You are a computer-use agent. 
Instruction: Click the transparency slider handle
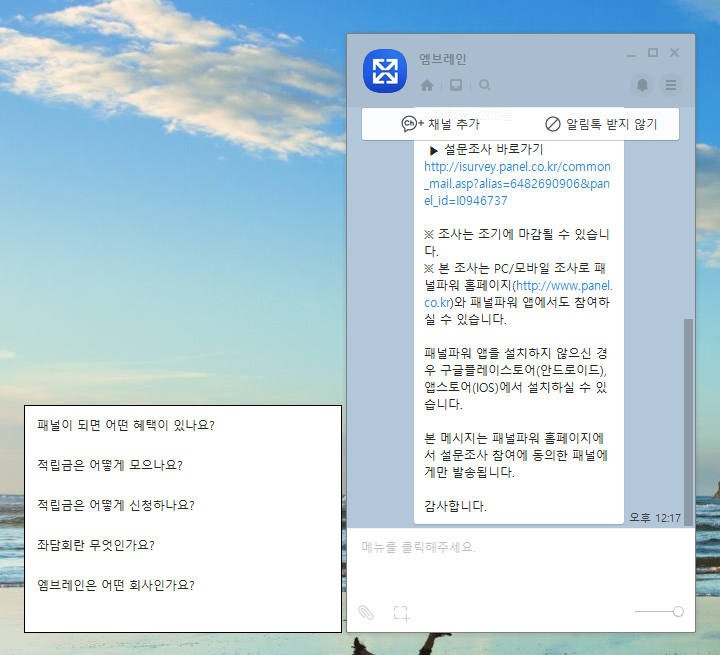[x=678, y=611]
